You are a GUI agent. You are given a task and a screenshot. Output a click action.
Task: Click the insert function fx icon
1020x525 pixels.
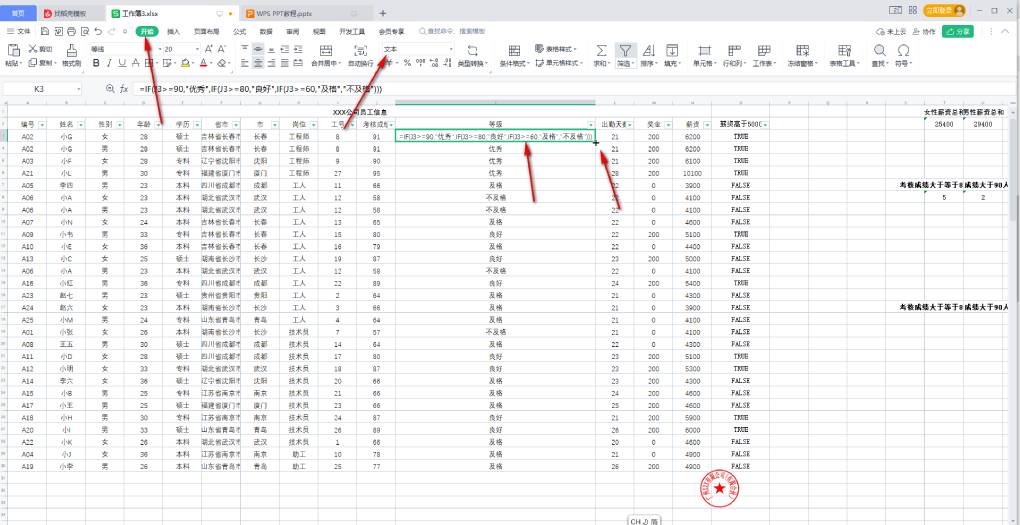point(124,89)
